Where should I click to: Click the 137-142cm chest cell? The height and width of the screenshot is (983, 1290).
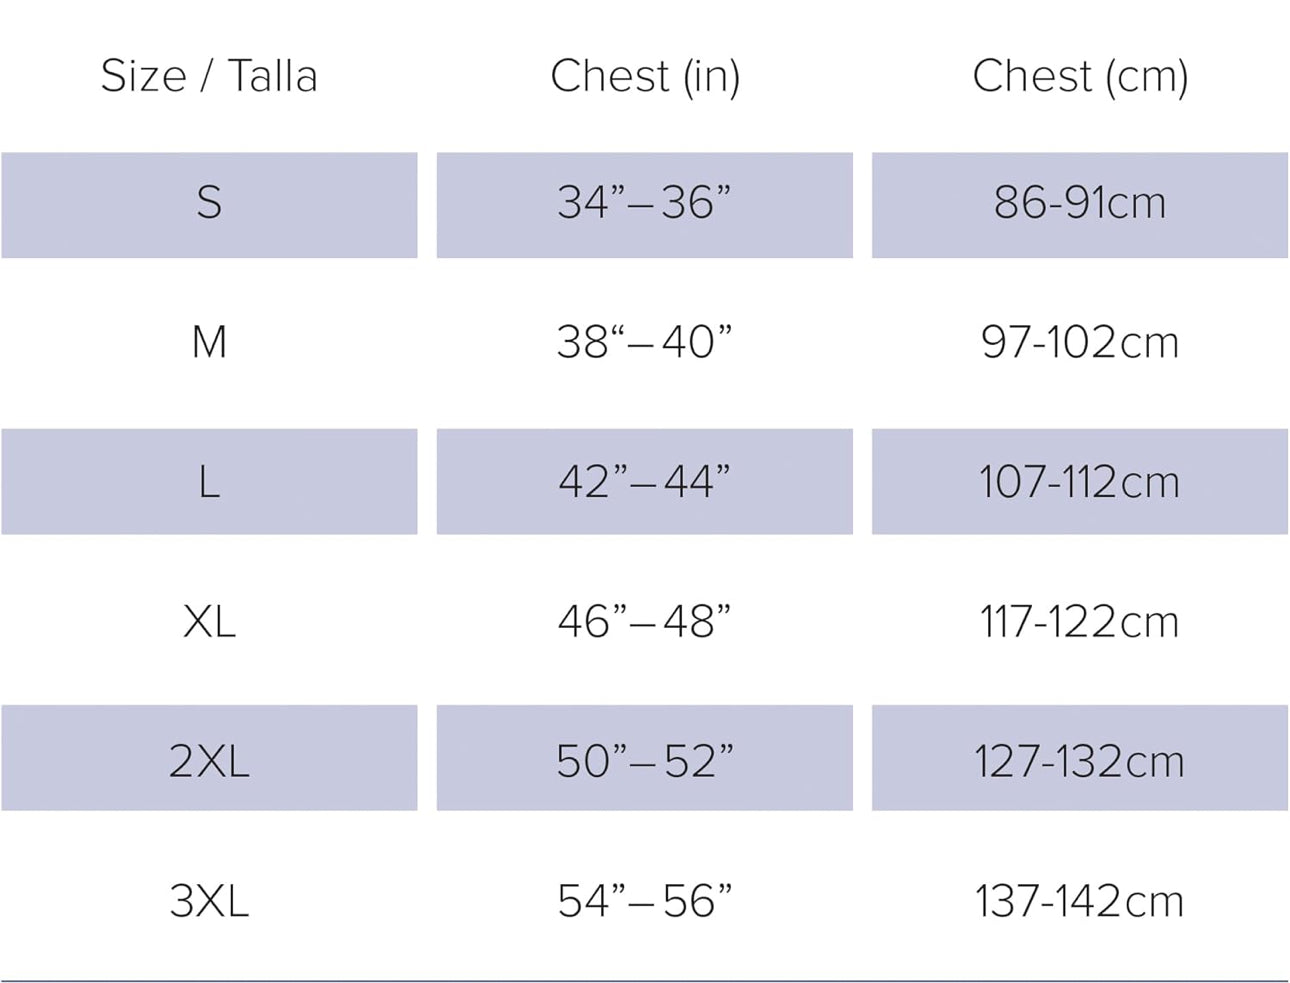[1080, 901]
